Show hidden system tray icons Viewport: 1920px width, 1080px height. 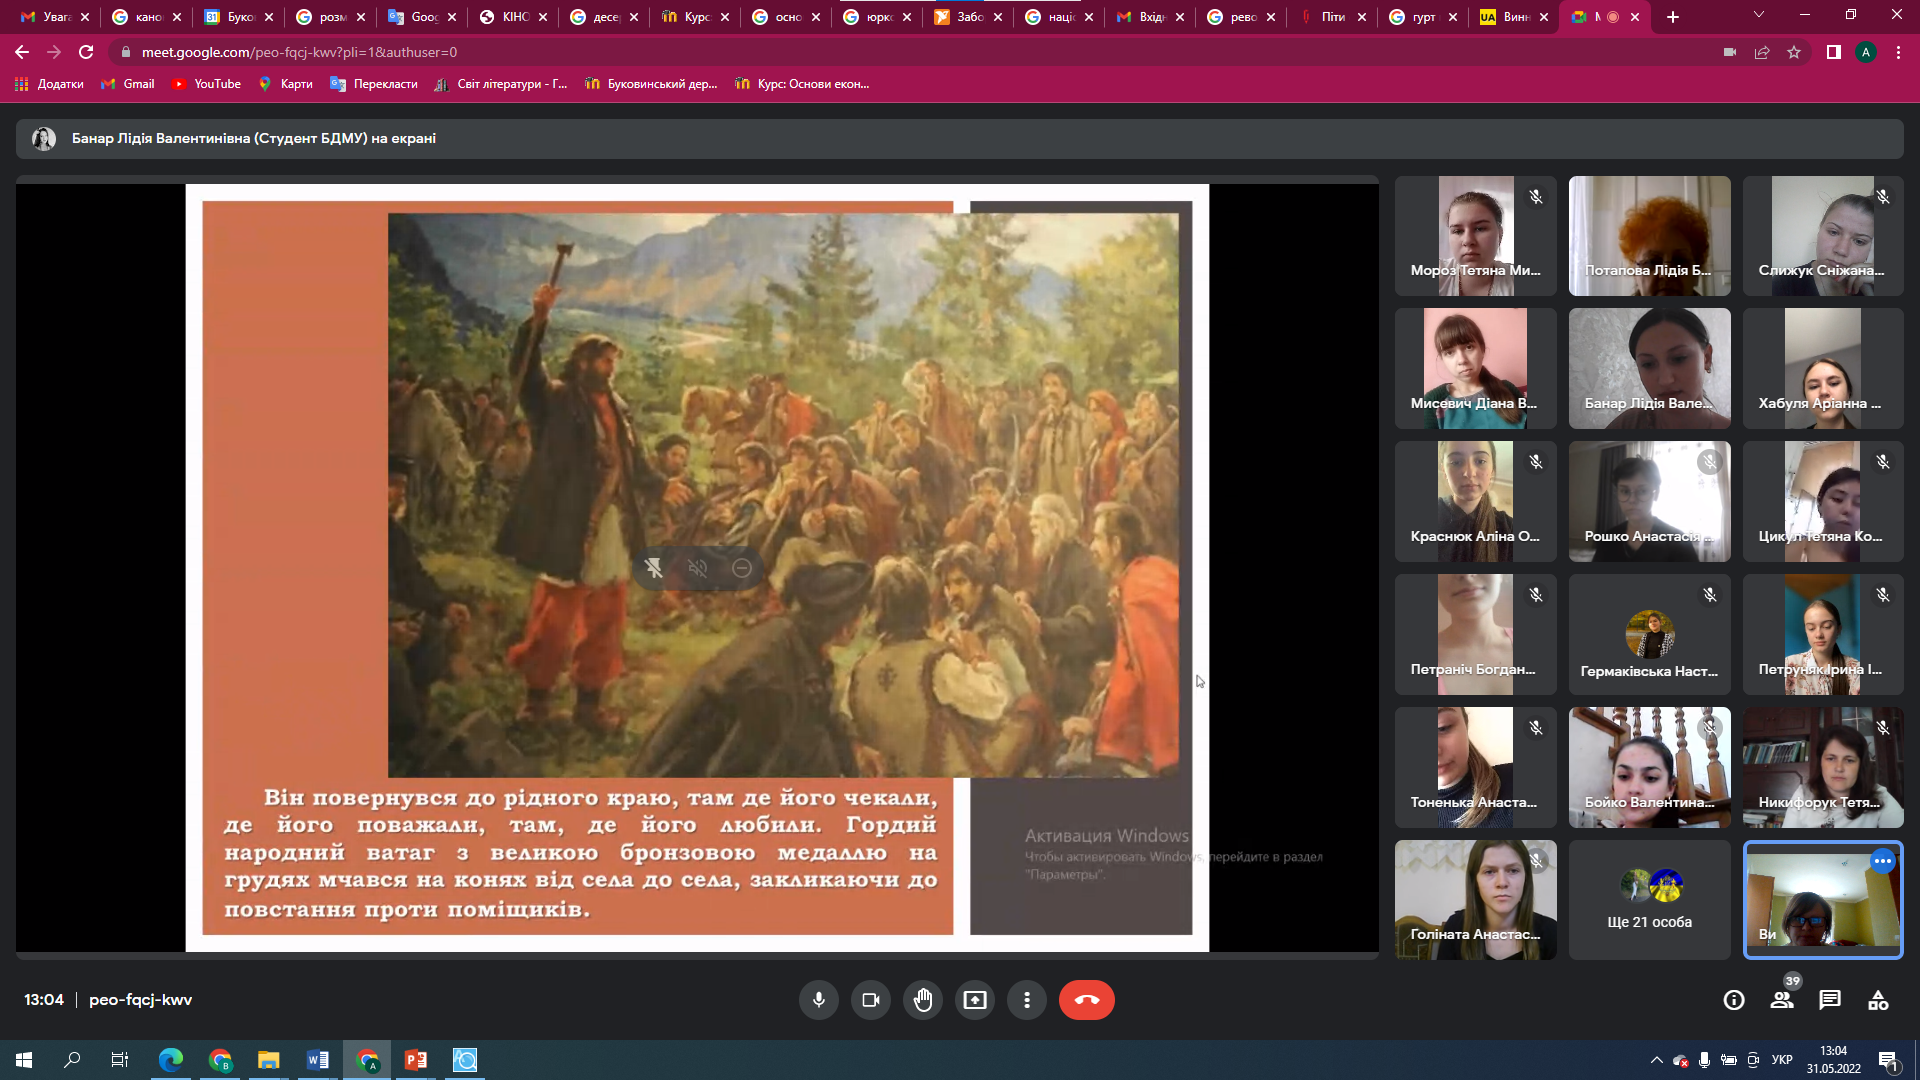point(1656,1060)
